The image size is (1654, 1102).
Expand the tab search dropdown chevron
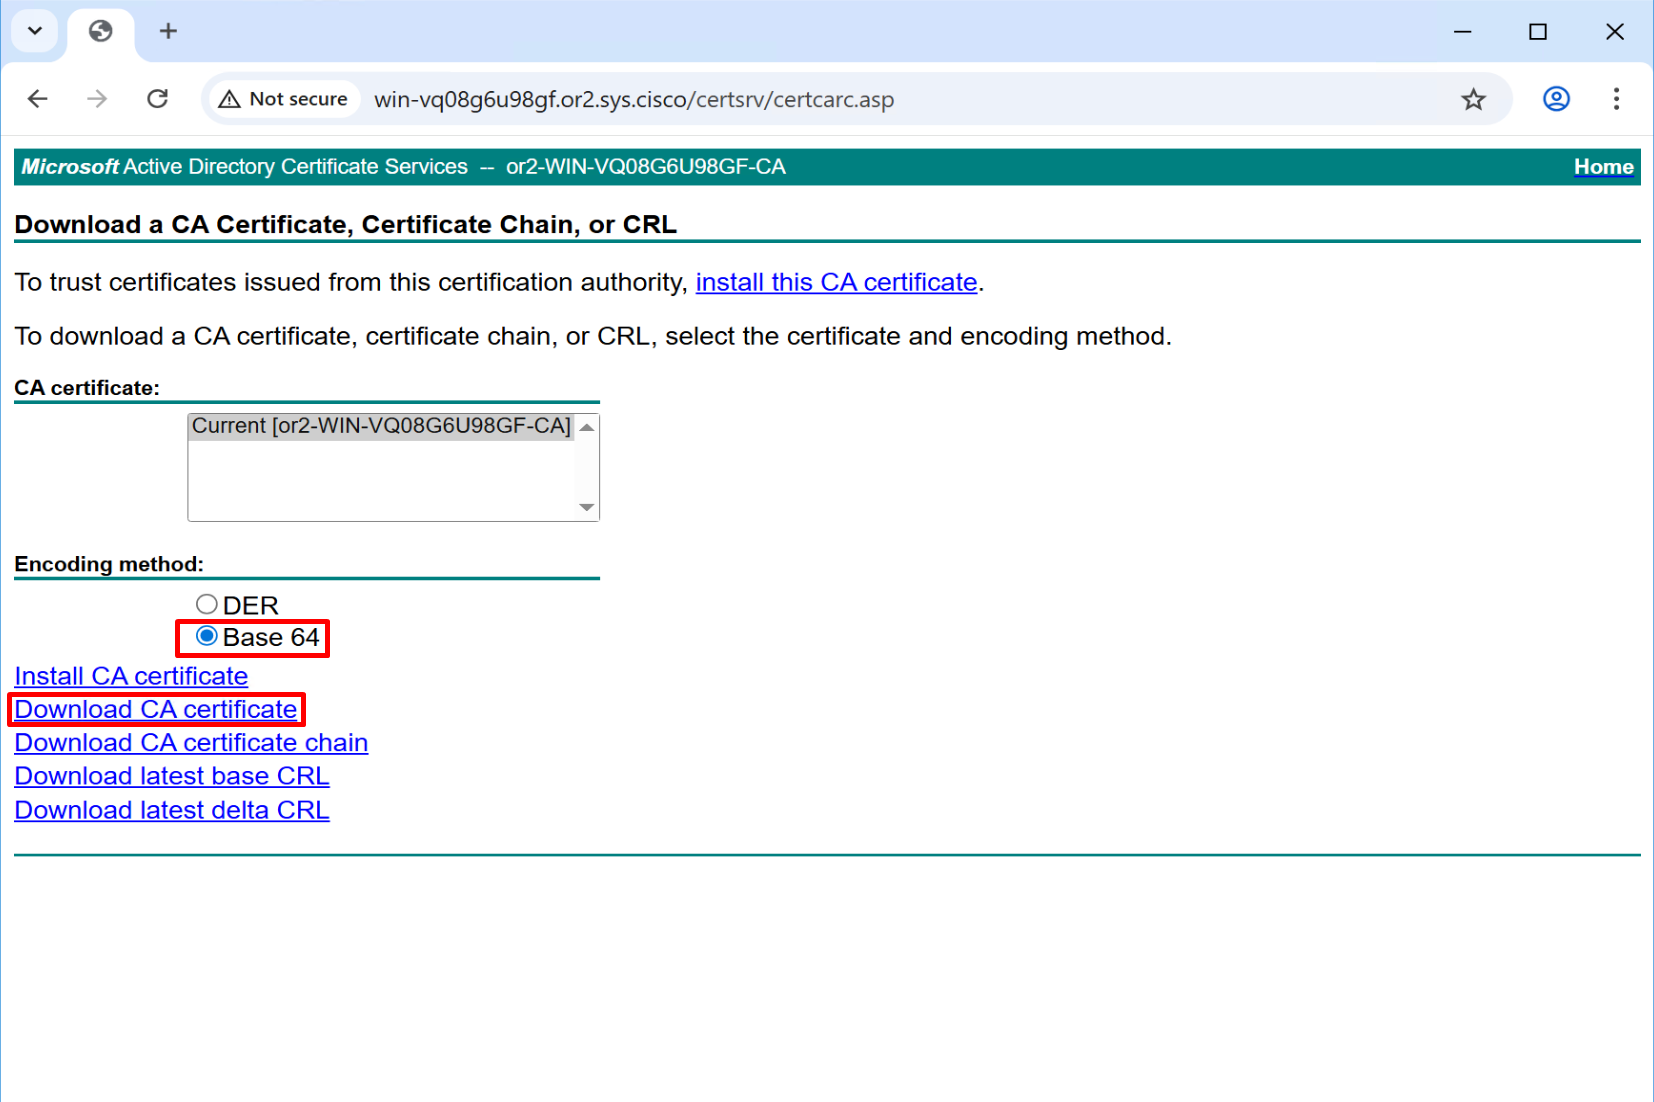35,31
